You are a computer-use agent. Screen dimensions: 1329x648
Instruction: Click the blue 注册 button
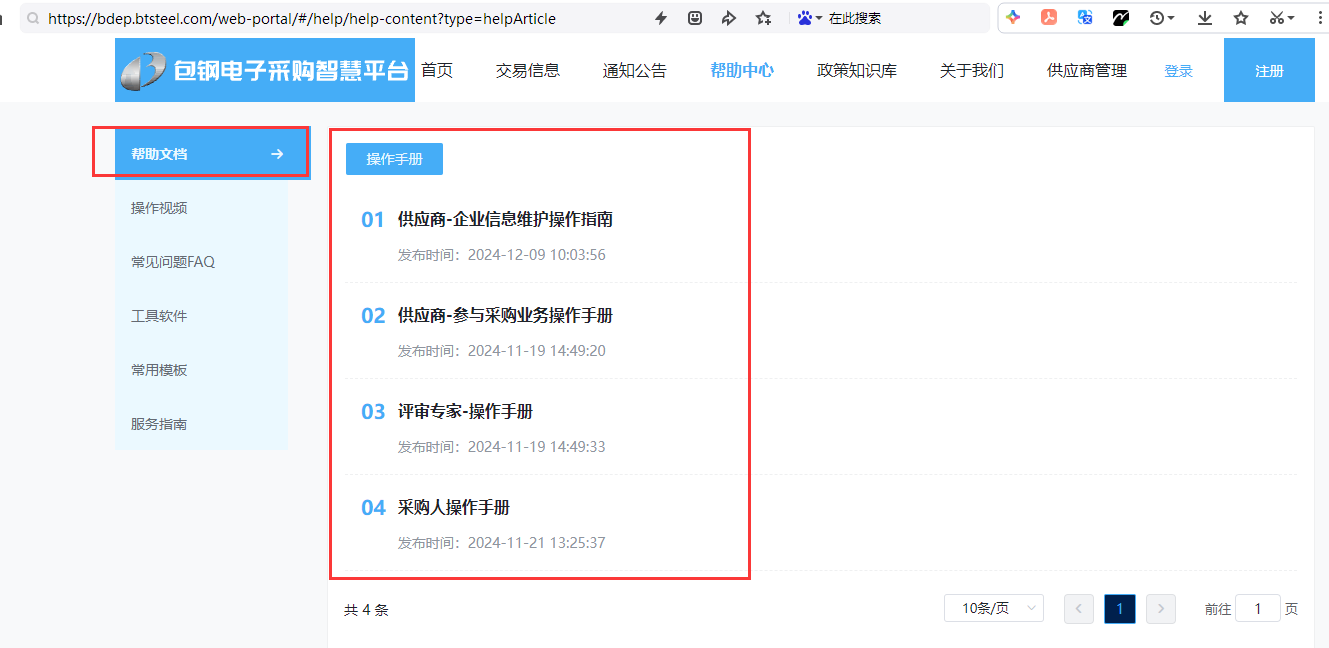click(1269, 70)
